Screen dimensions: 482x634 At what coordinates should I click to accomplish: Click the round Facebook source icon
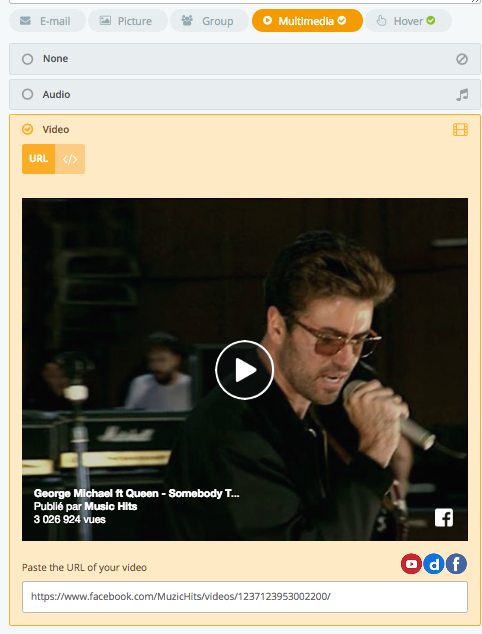click(457, 564)
